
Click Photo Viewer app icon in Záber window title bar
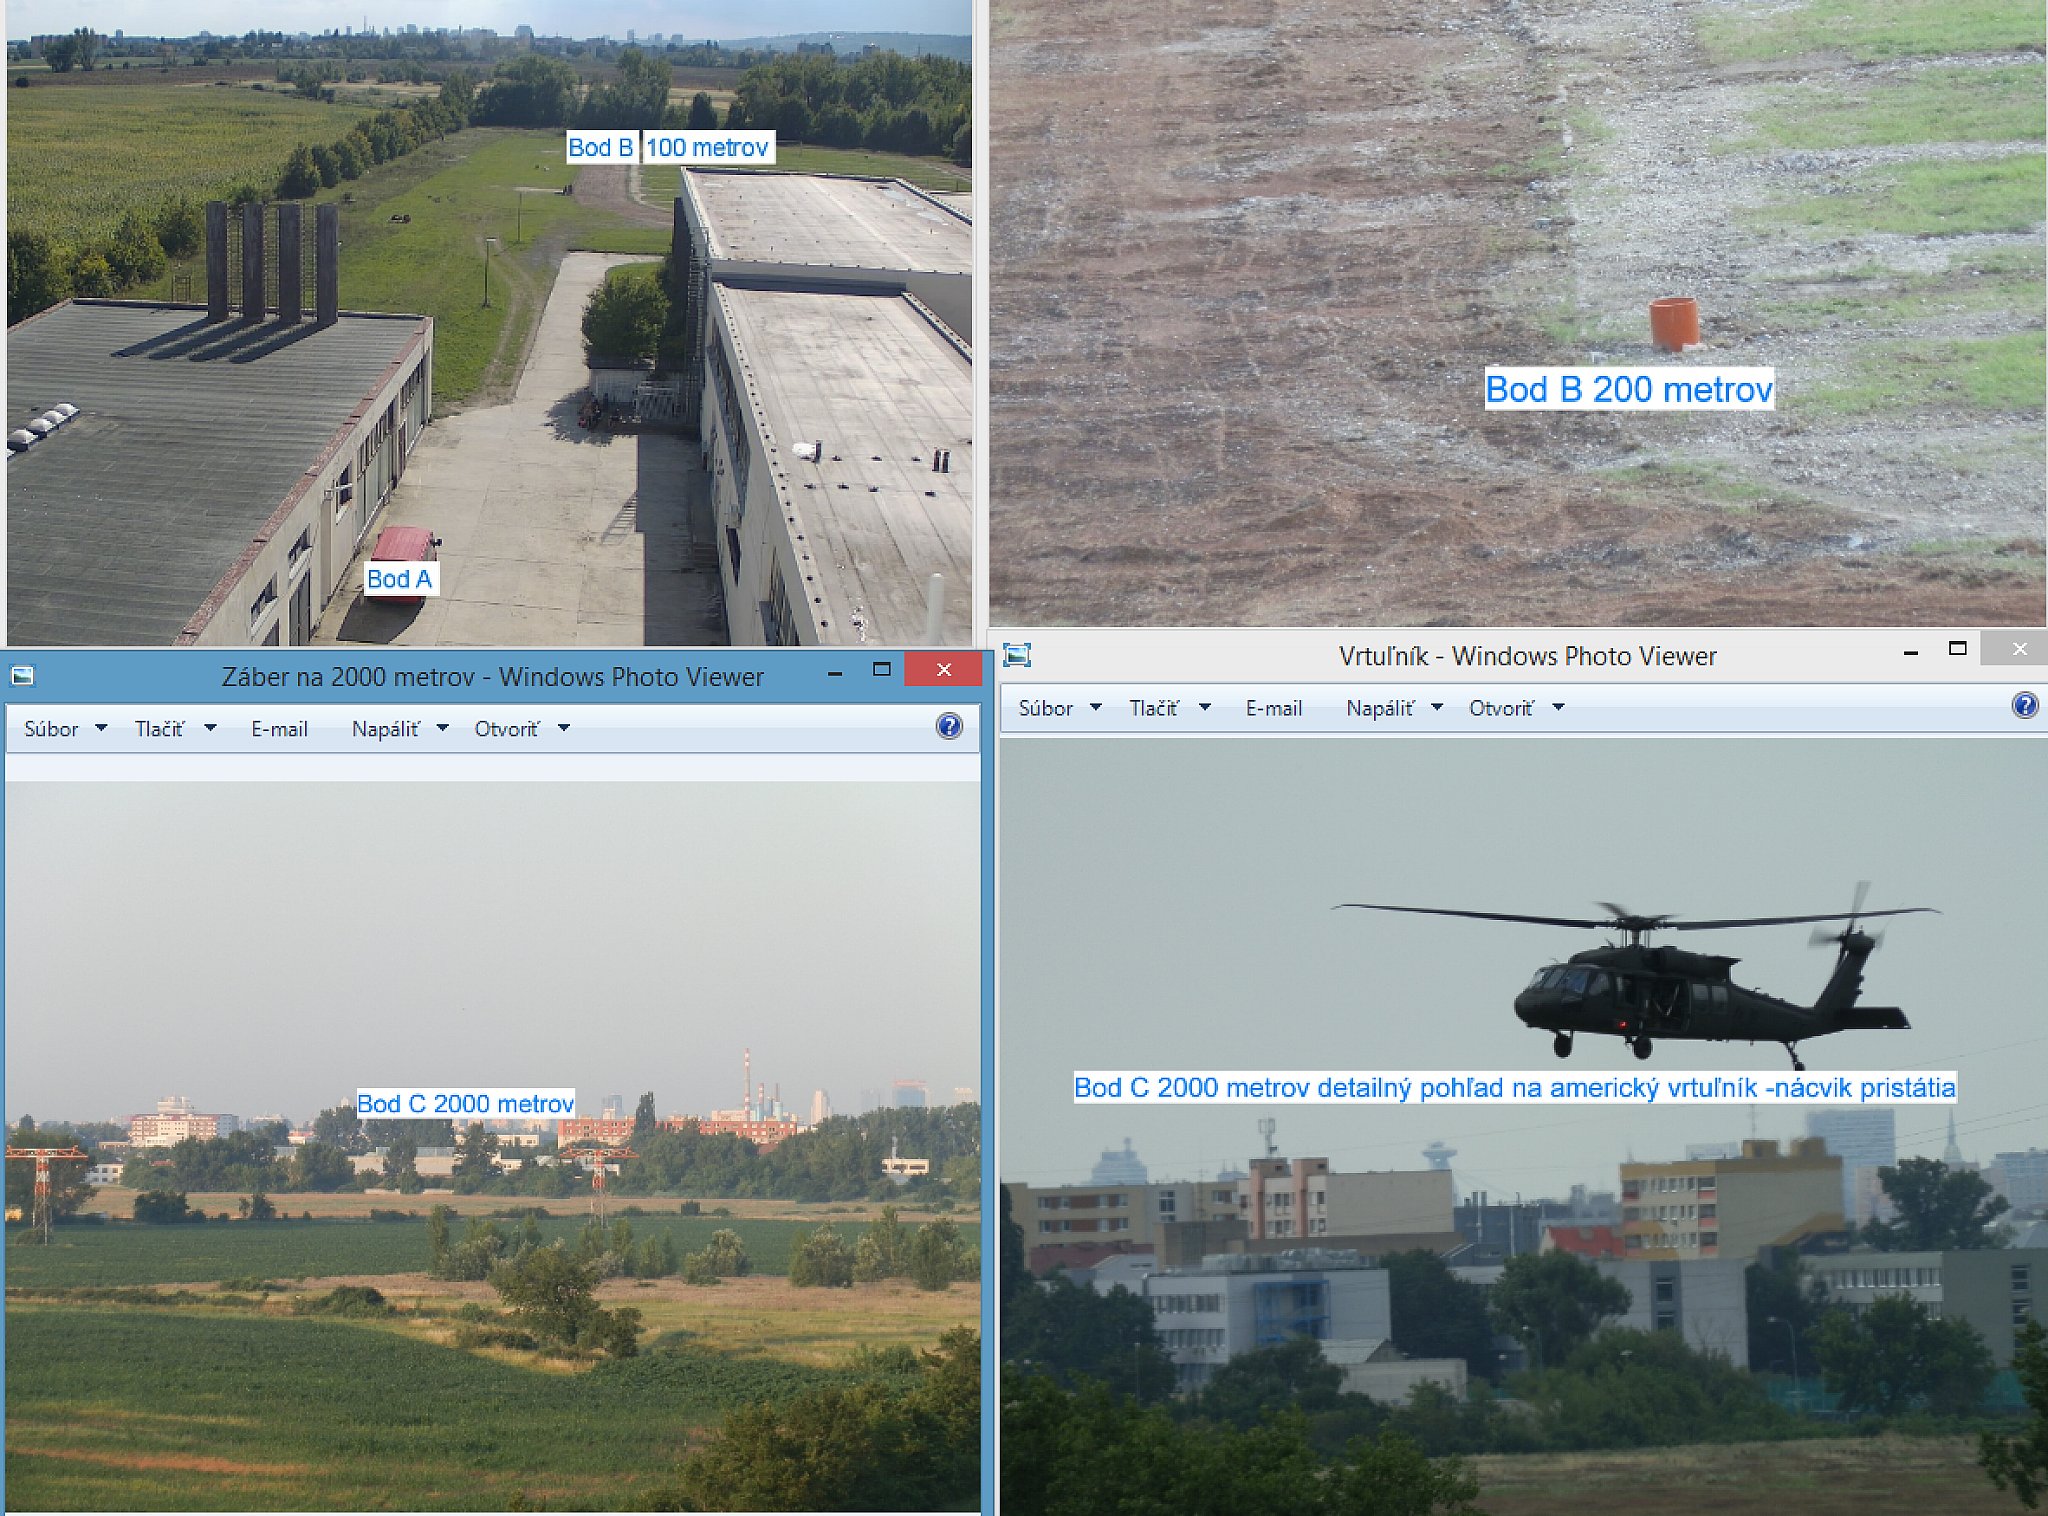[22, 676]
